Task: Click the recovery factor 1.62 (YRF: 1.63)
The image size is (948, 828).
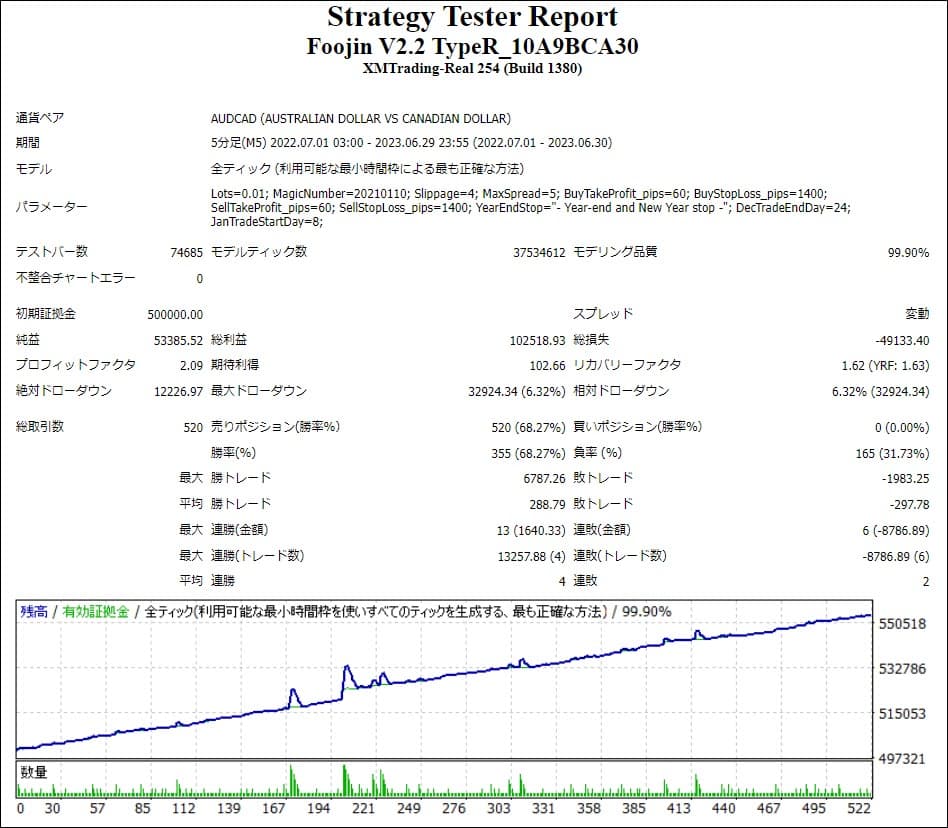Action: pyautogui.click(x=885, y=366)
